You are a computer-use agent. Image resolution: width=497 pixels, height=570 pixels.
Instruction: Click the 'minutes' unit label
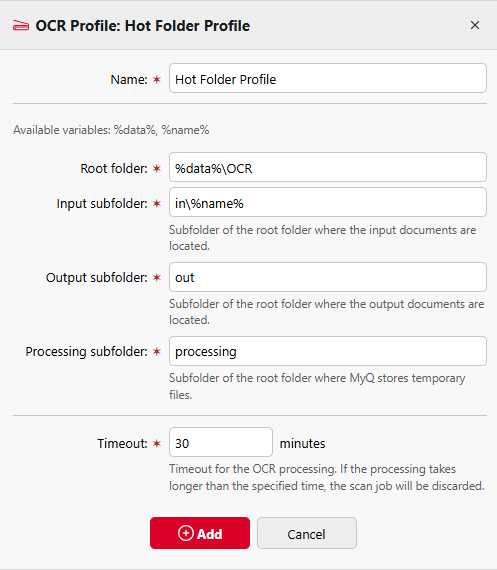302,443
